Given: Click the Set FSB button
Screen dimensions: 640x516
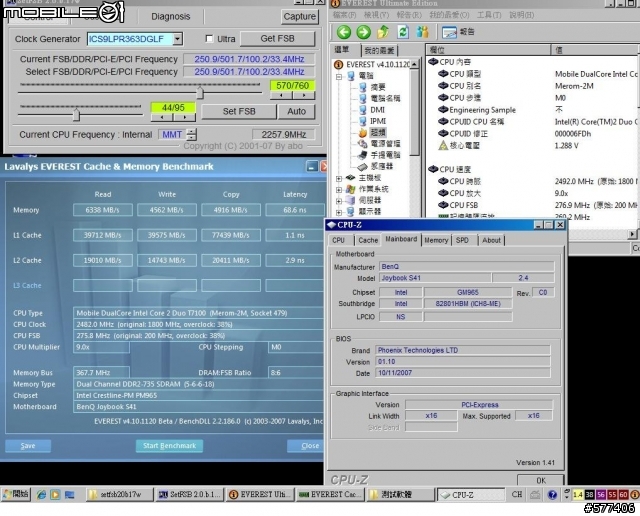Looking at the screenshot, I should pos(239,111).
